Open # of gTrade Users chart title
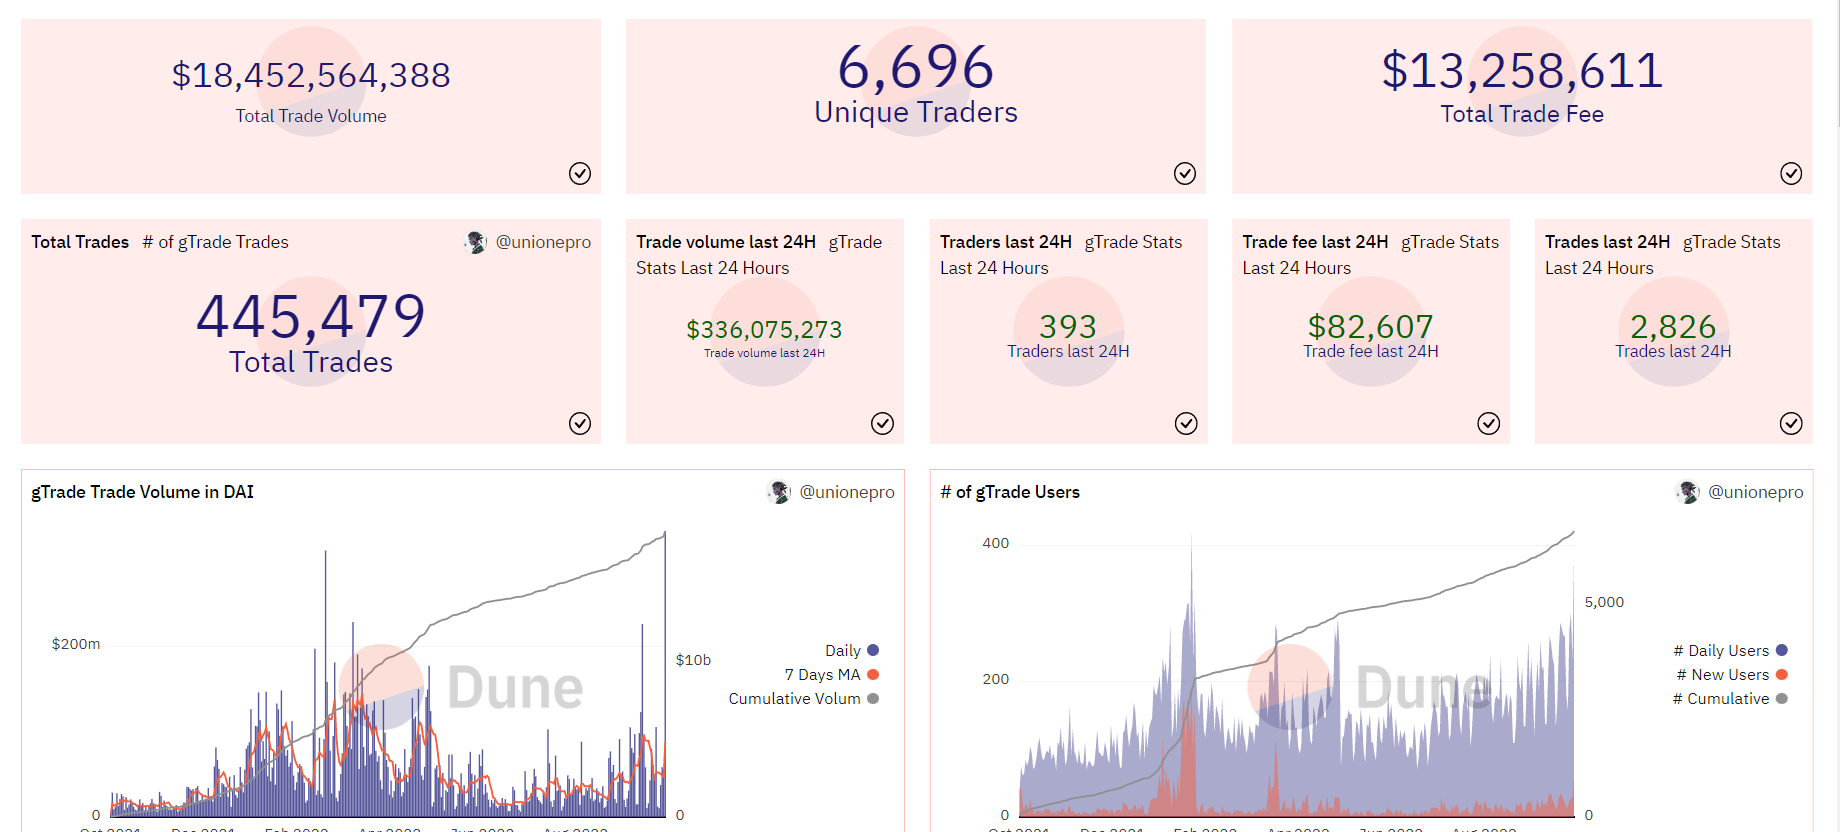The image size is (1840, 832). click(1010, 492)
